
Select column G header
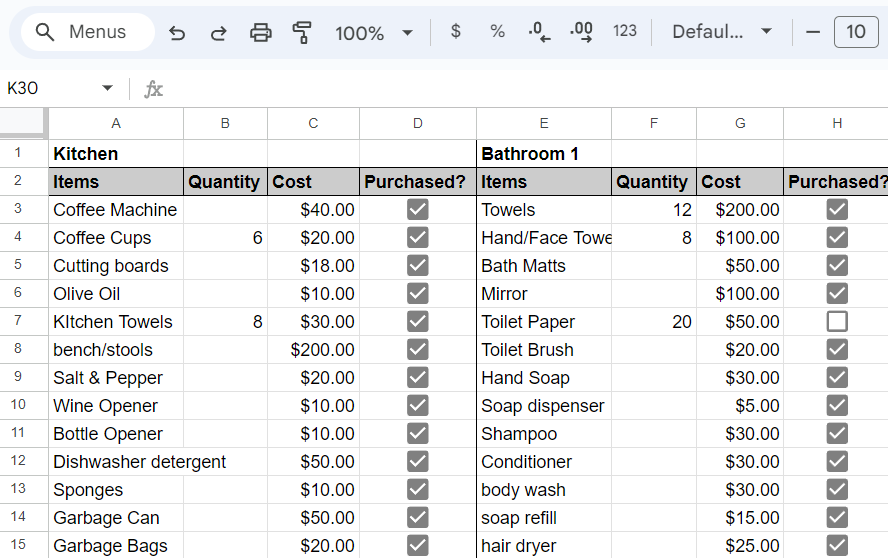point(740,123)
